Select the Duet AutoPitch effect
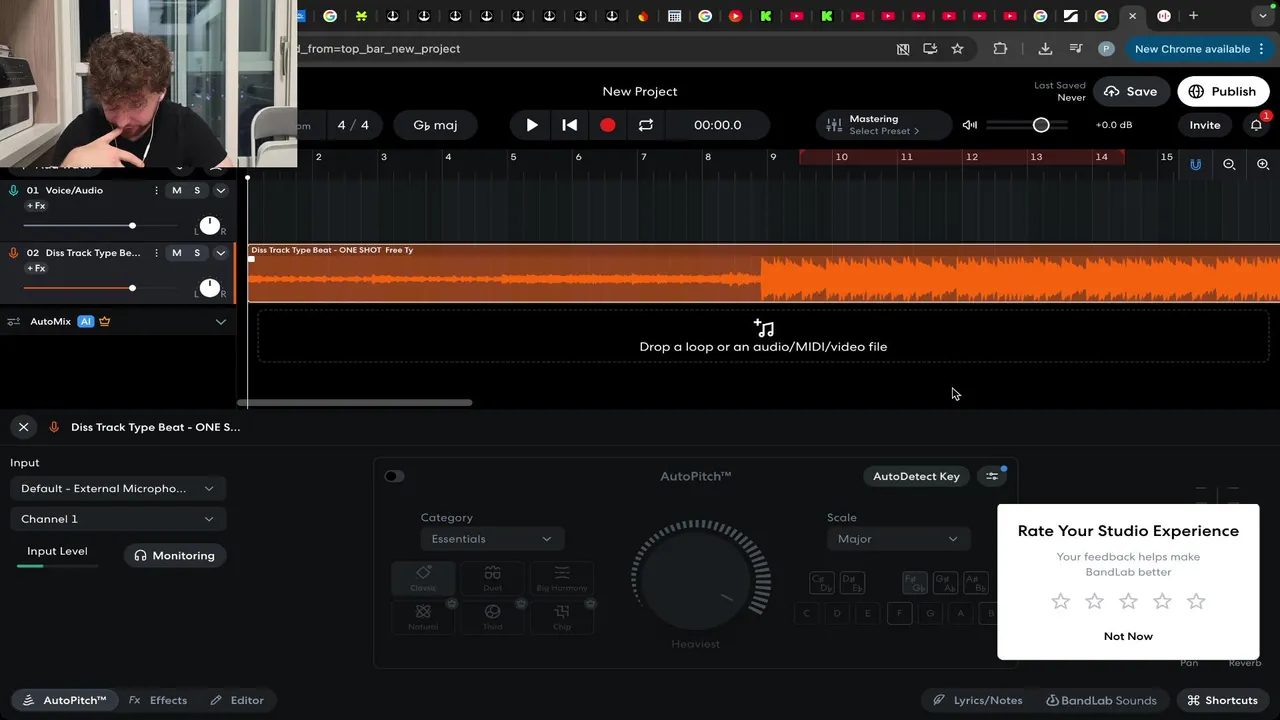Viewport: 1280px width, 720px height. [x=493, y=578]
